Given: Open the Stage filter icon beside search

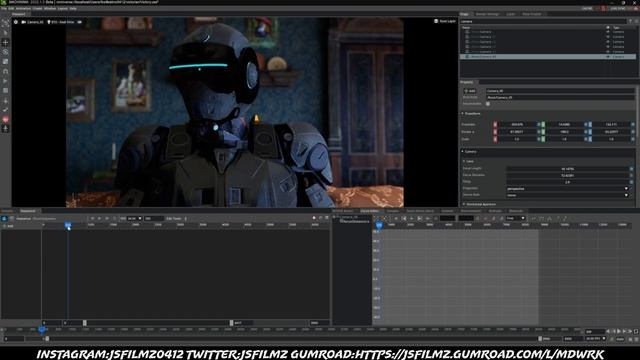Looking at the screenshot, I should pos(631,21).
